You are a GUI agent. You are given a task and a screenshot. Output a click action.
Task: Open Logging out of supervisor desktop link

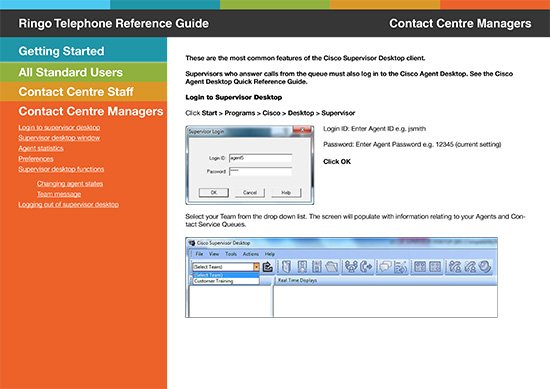(x=68, y=204)
